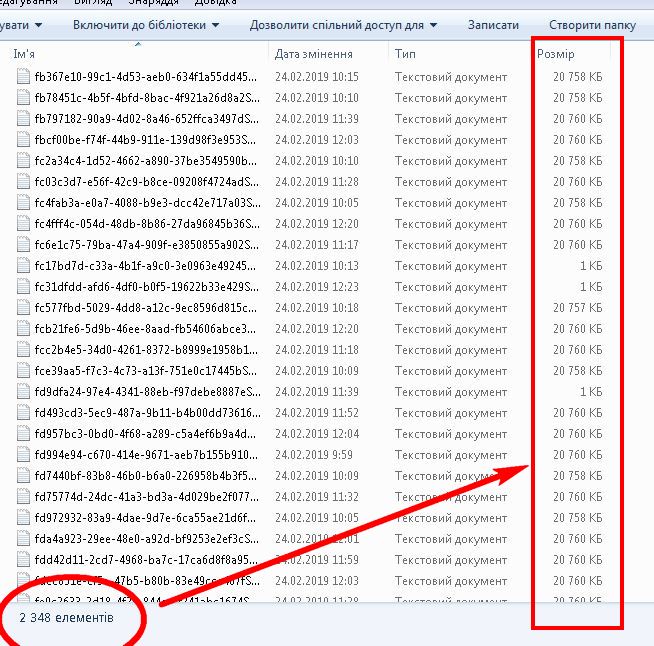The image size is (654, 646).
Task: Click date 24.02.2019 11:52
Action: click(317, 413)
